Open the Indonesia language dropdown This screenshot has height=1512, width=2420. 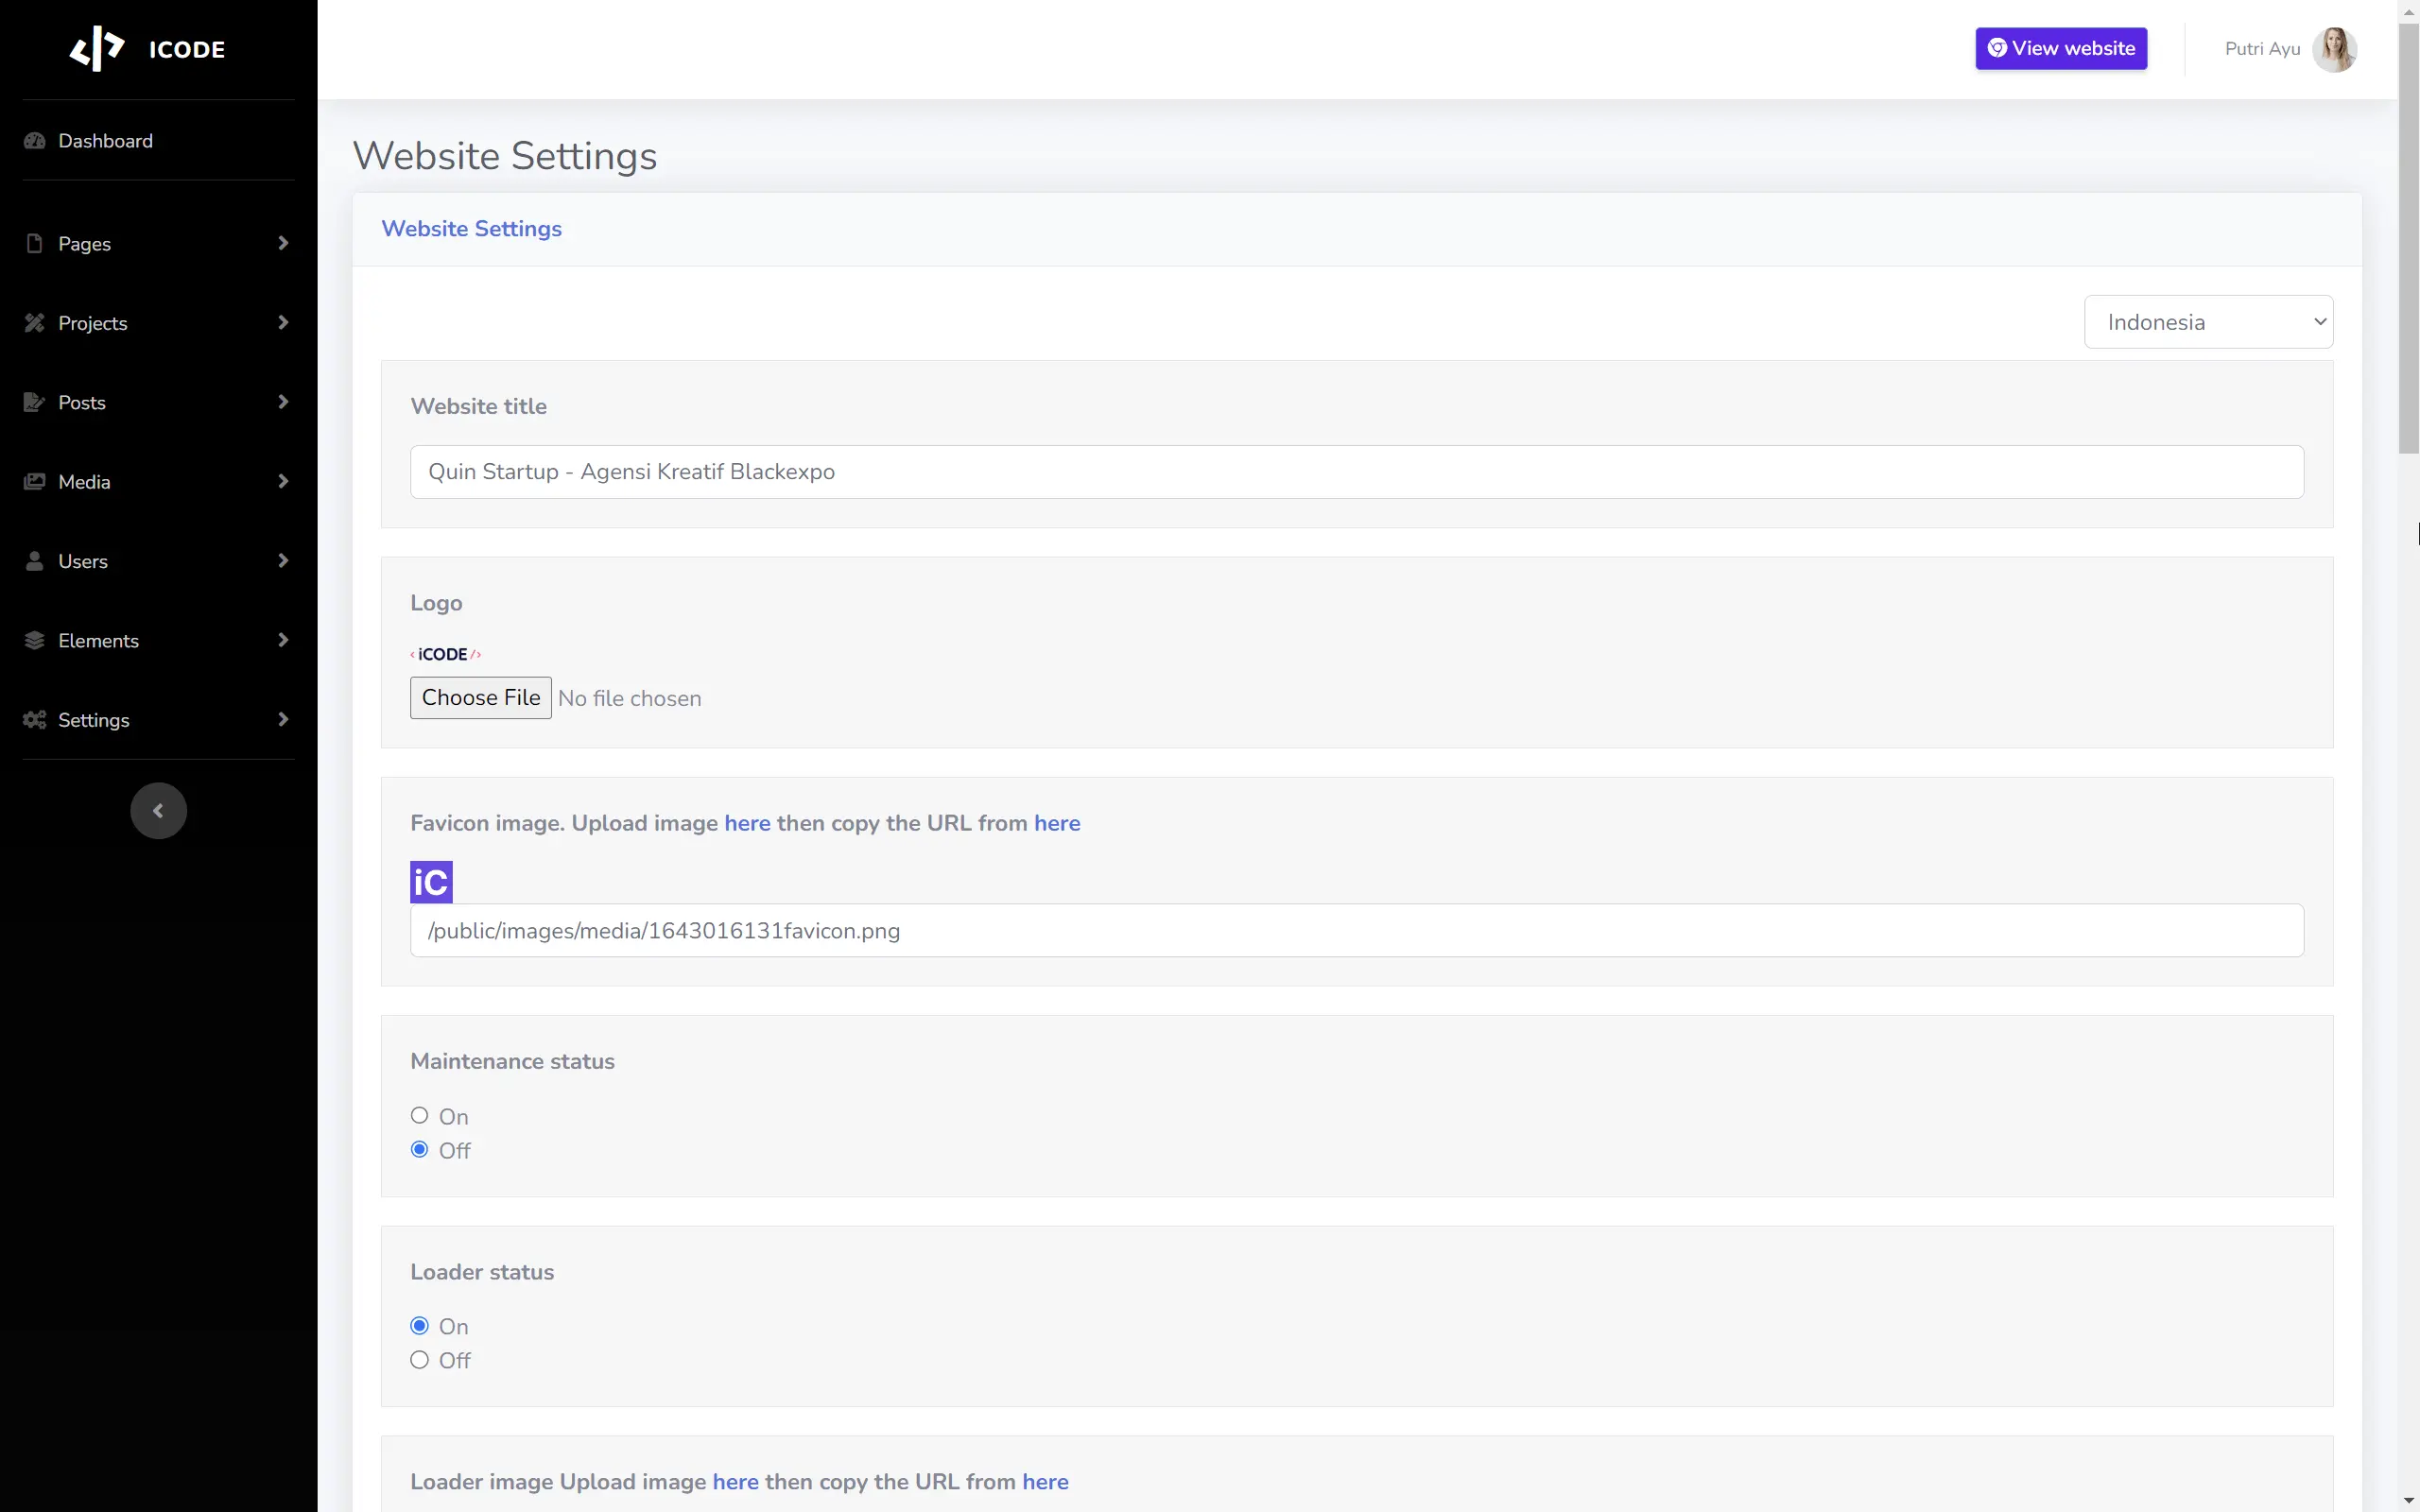click(2207, 321)
